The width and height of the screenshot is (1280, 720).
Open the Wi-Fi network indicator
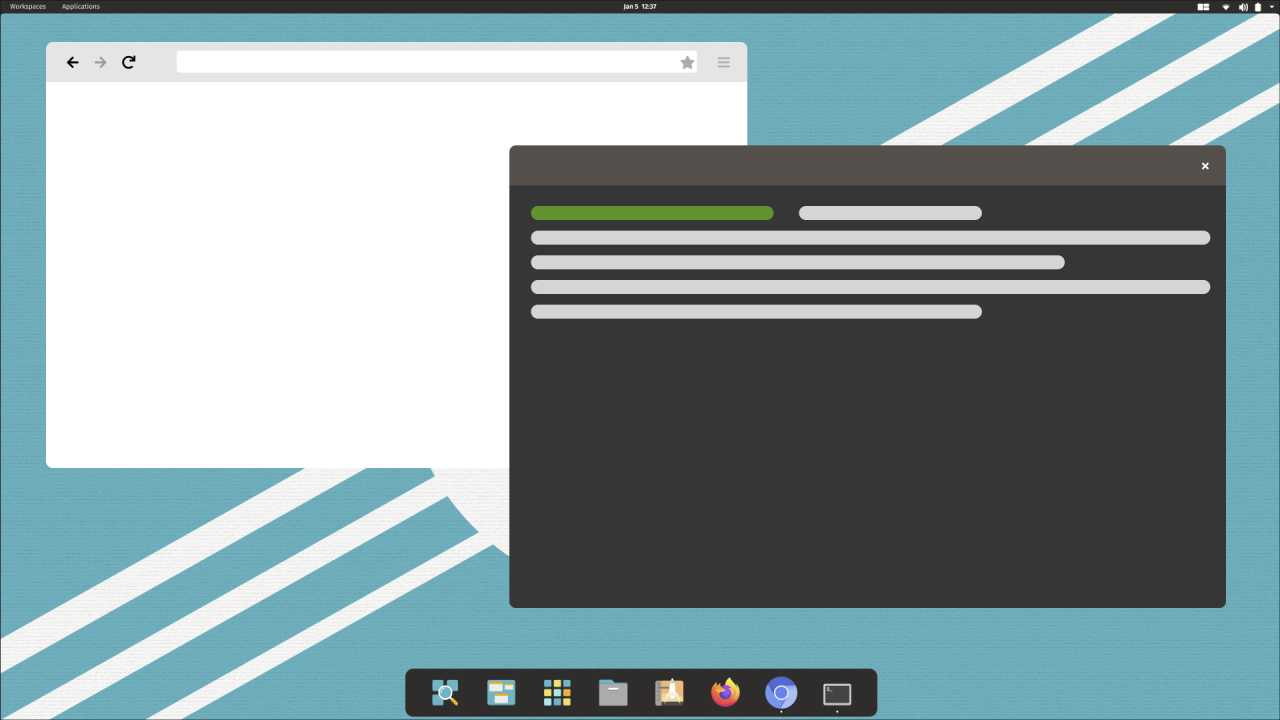tap(1226, 7)
